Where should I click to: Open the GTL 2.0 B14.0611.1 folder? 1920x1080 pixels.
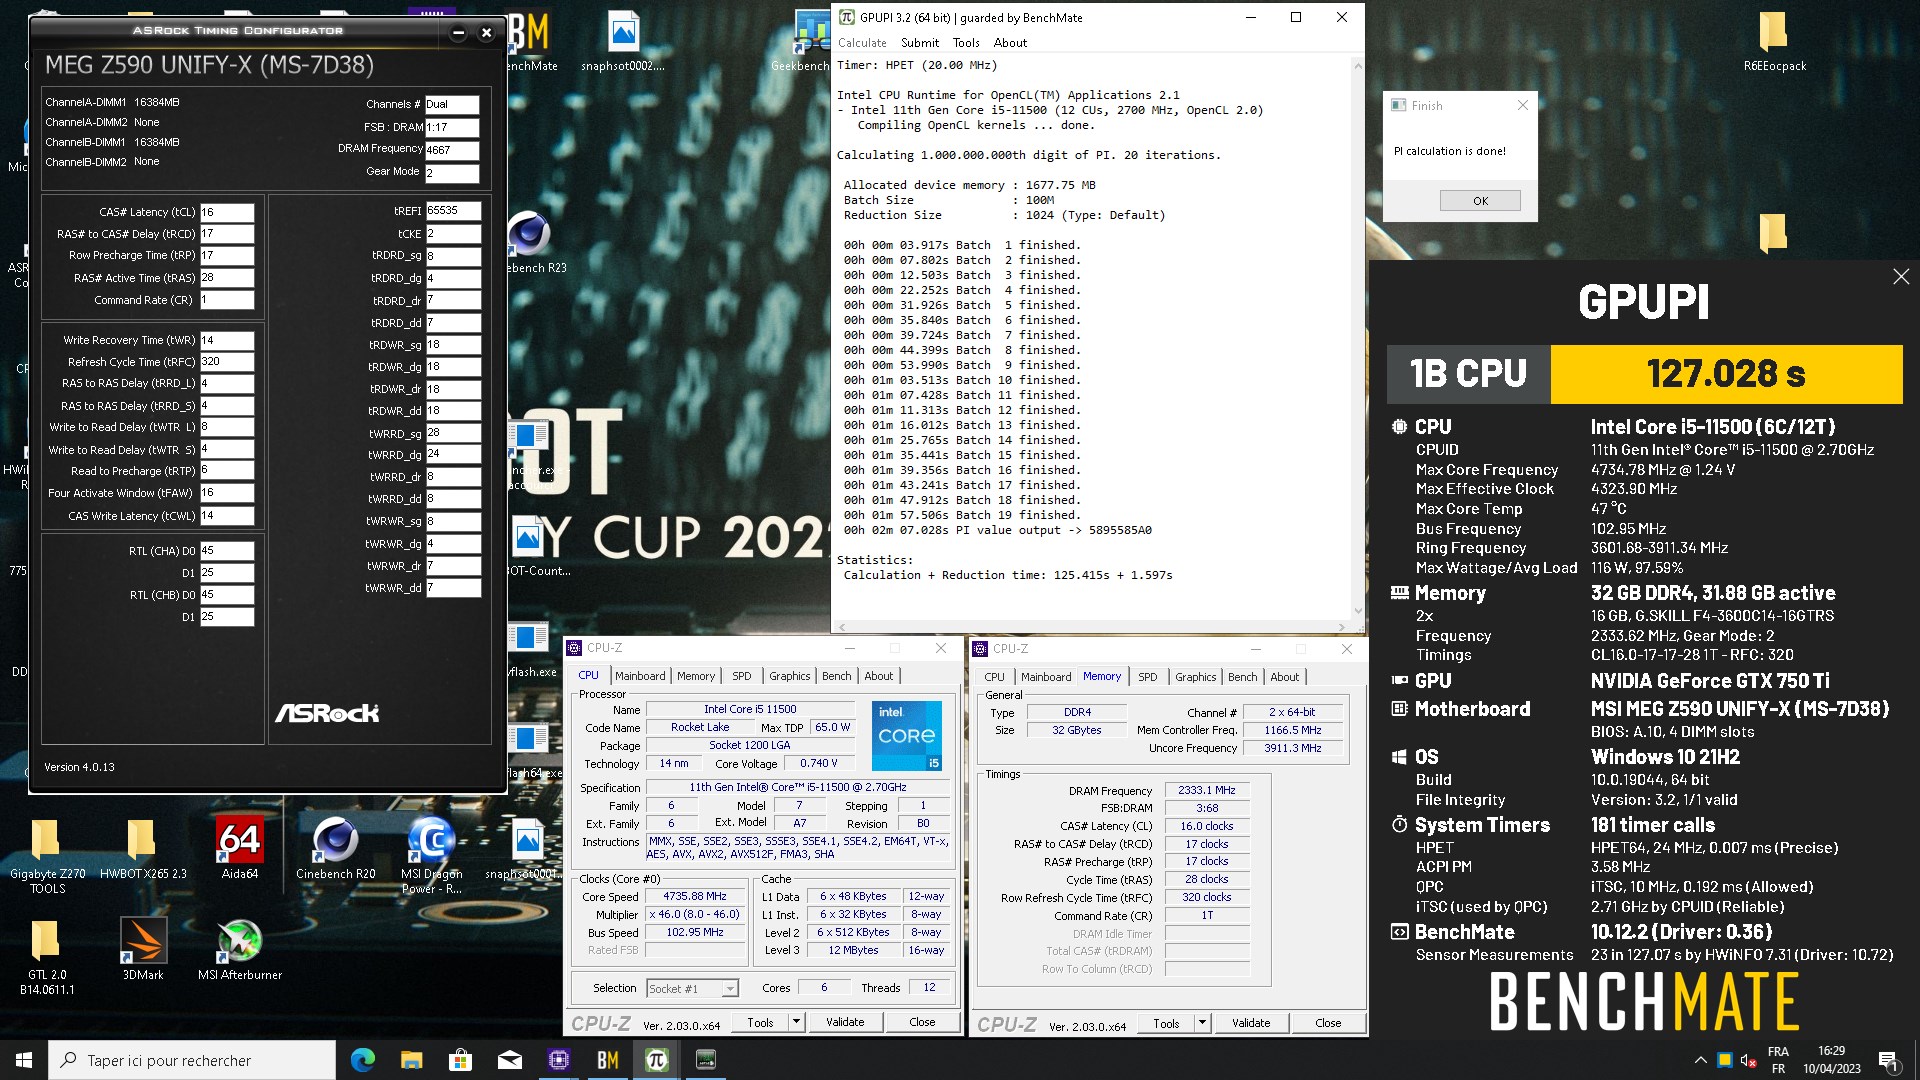47,957
